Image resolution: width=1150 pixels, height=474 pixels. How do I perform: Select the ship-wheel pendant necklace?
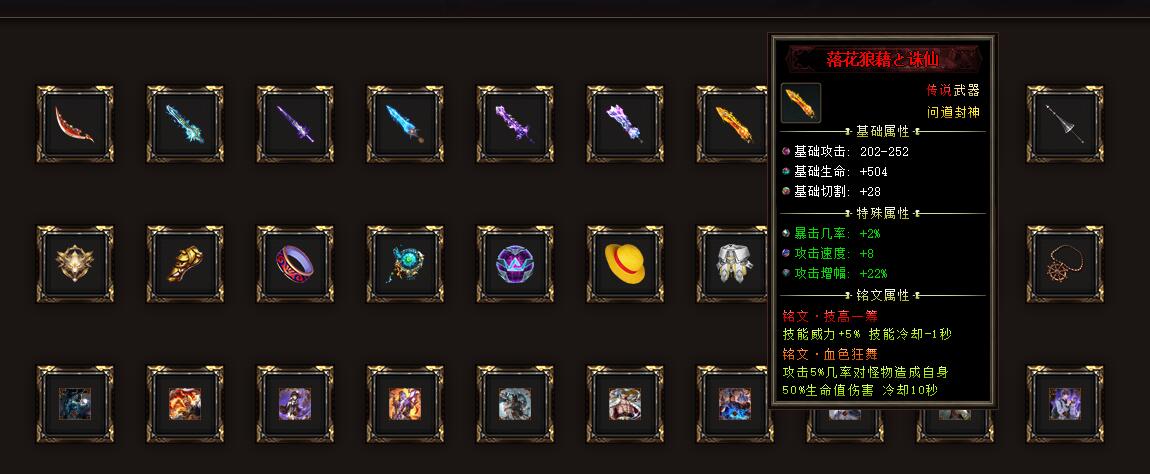[x=1065, y=264]
